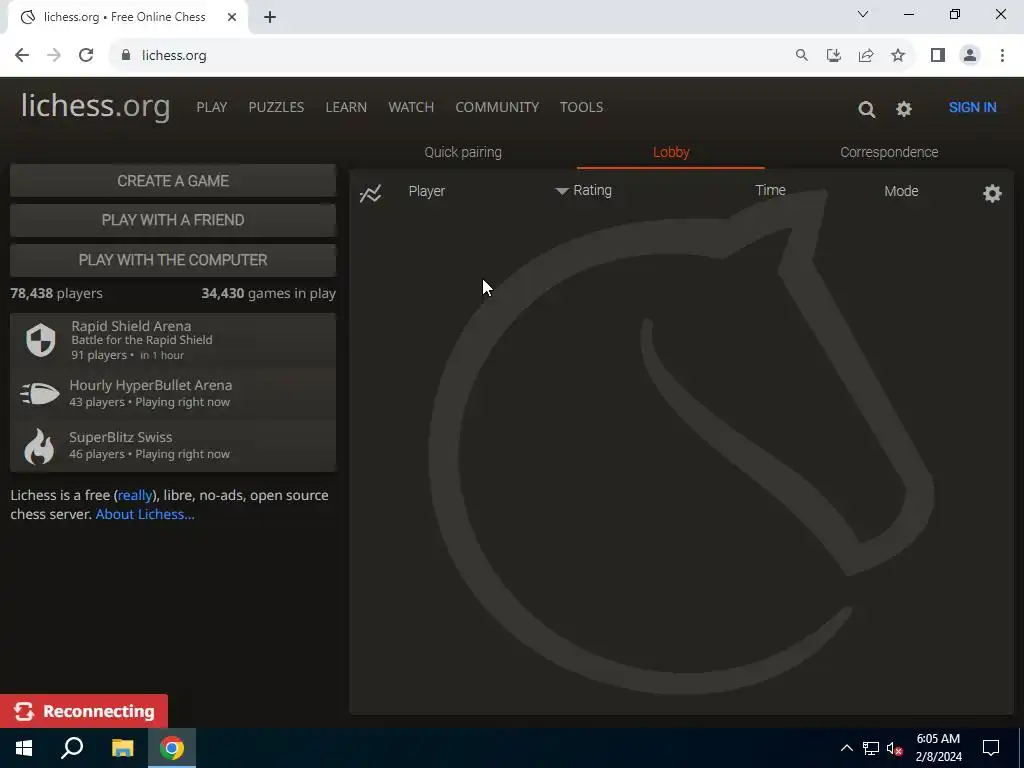Click PLAY WITH A FRIEND button
Screen dimensions: 1024x768
click(173, 220)
